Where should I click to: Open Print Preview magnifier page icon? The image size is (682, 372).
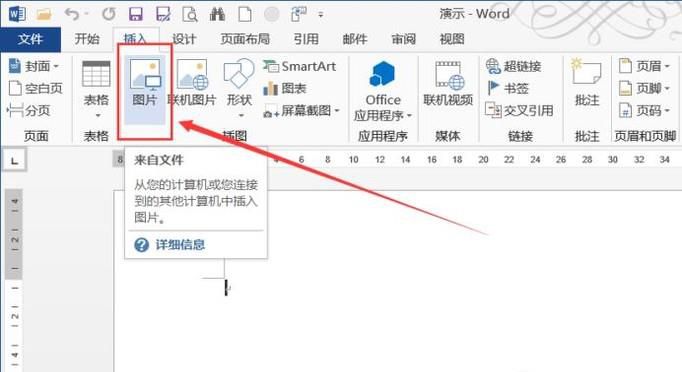190,14
